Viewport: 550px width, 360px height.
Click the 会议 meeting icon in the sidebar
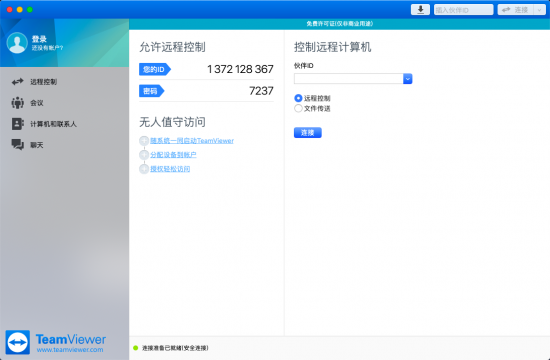[x=18, y=103]
